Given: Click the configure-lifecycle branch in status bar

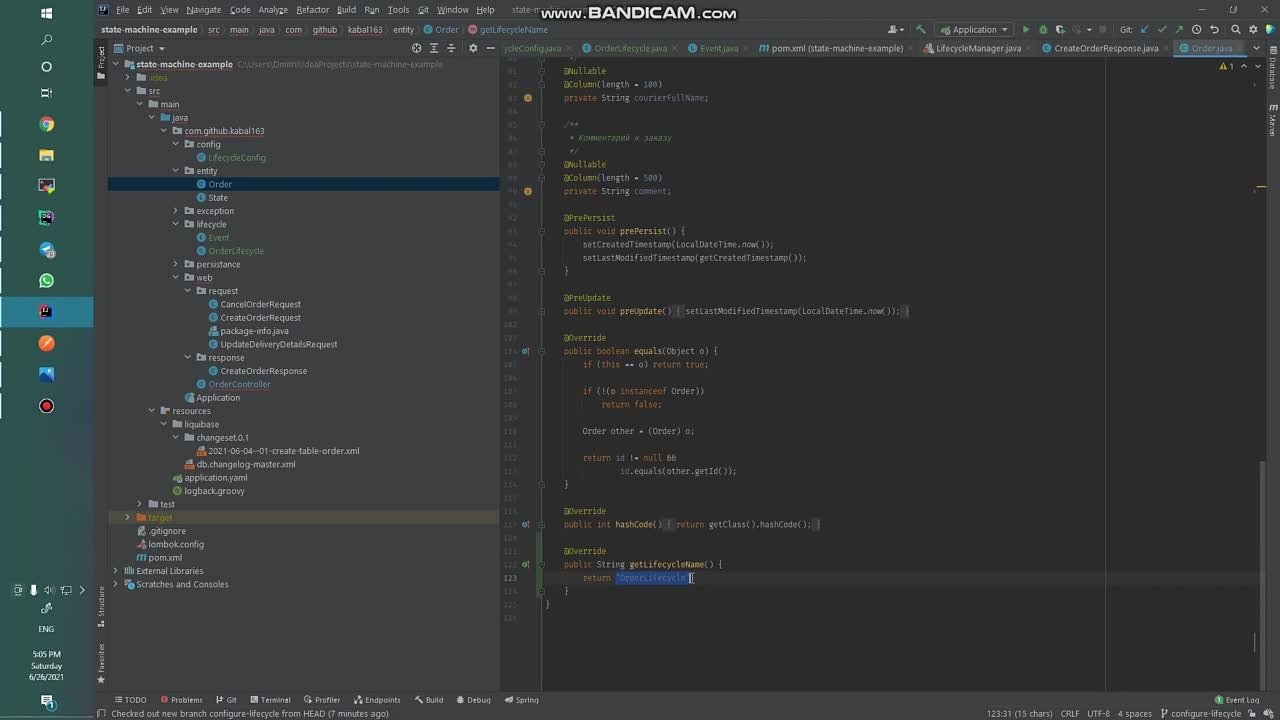Looking at the screenshot, I should (1205, 714).
